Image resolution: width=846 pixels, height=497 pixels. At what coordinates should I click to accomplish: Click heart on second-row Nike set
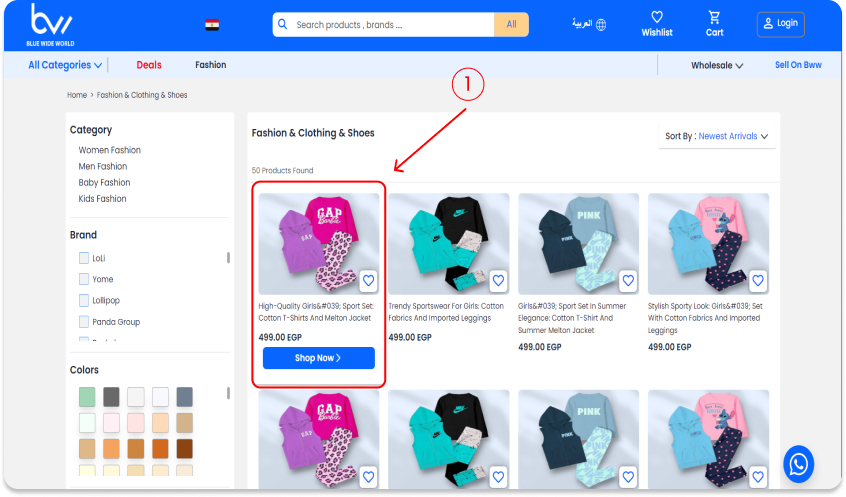(x=499, y=477)
